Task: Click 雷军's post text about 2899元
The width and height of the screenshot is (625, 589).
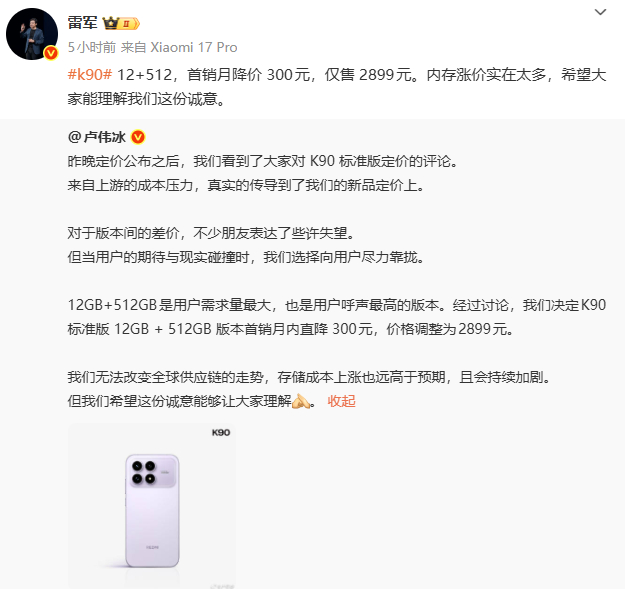Action: (x=337, y=86)
